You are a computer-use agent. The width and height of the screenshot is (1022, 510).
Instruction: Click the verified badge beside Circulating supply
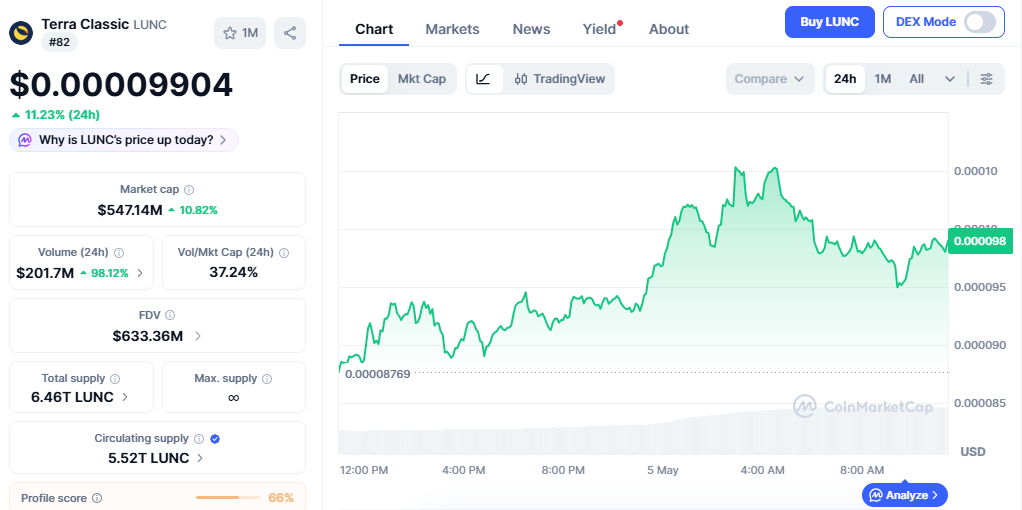(216, 439)
